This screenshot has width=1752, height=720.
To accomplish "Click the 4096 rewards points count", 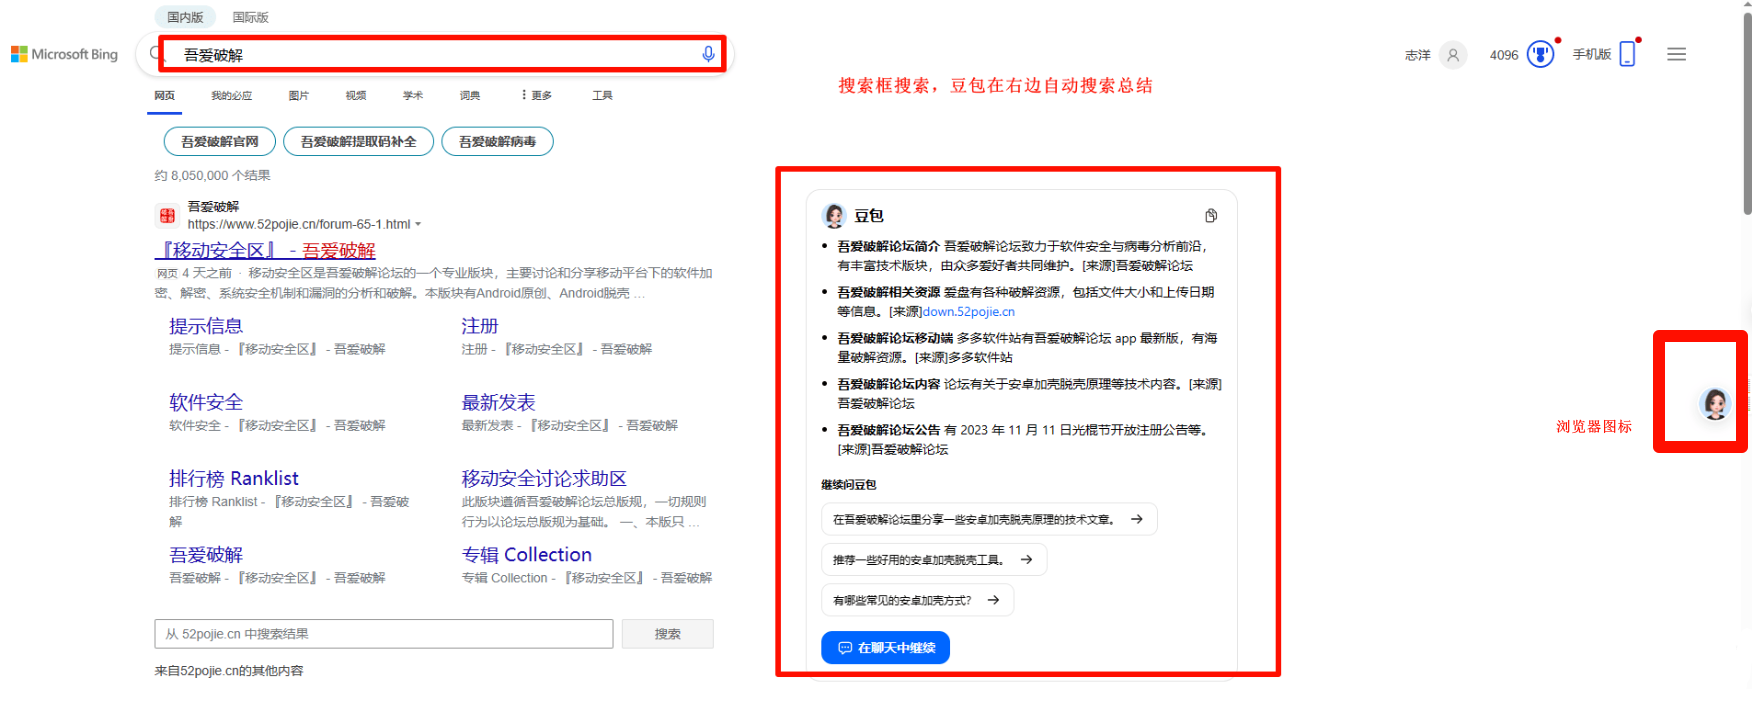I will [1504, 55].
